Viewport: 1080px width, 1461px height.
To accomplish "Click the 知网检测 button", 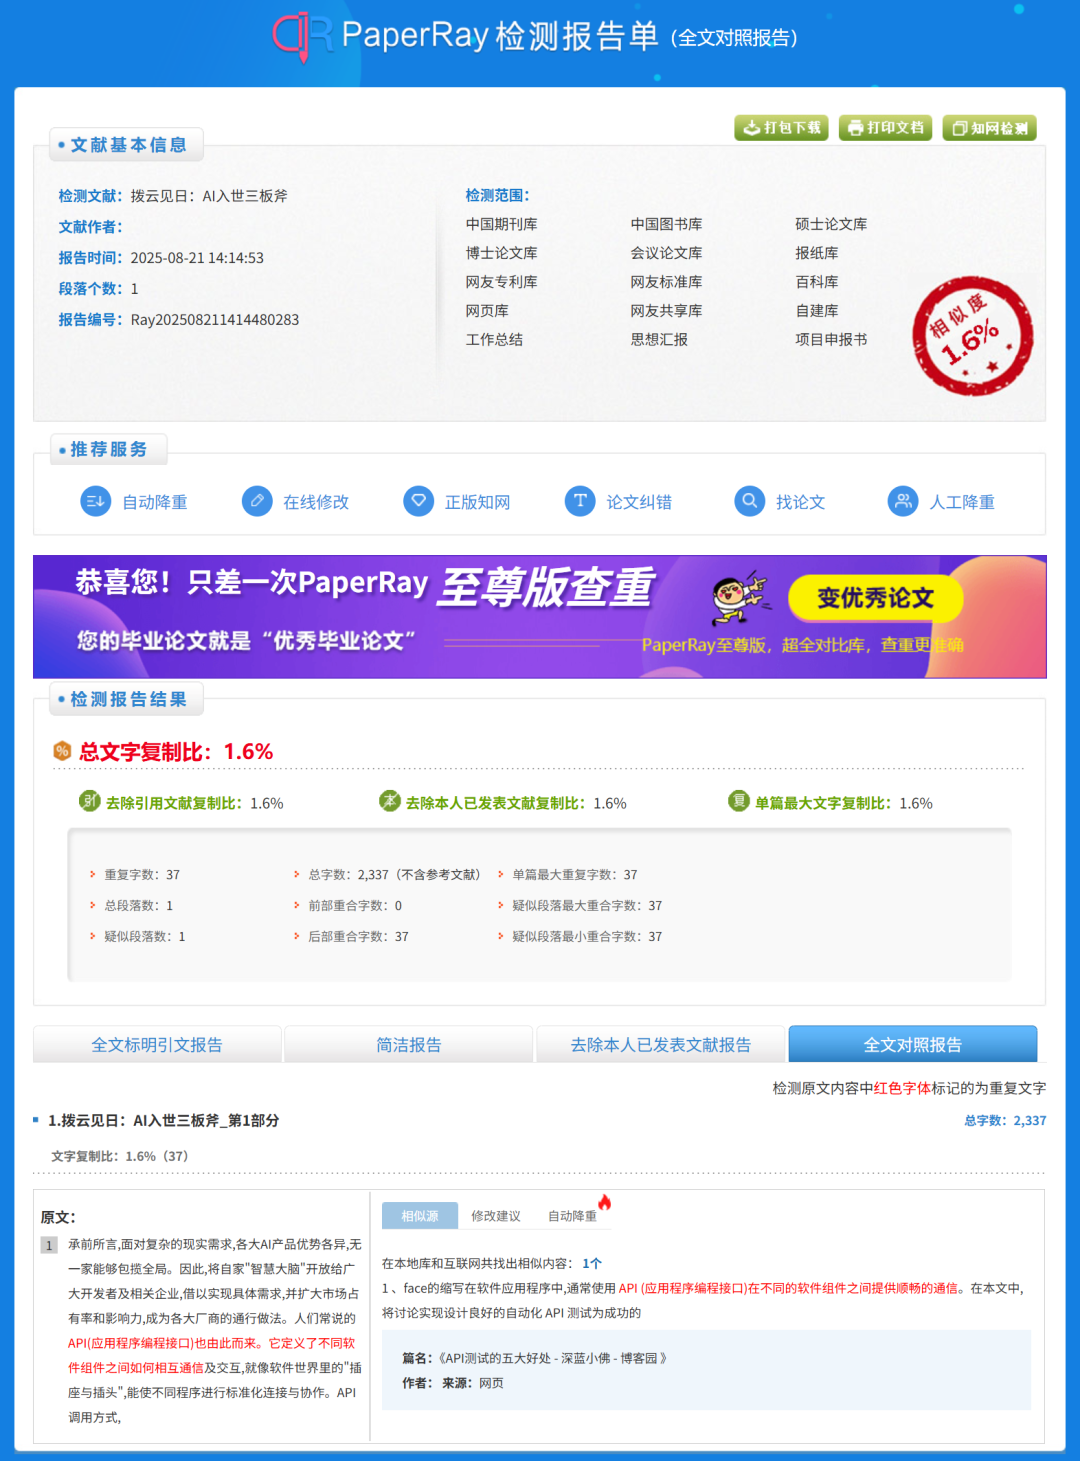I will coord(989,128).
